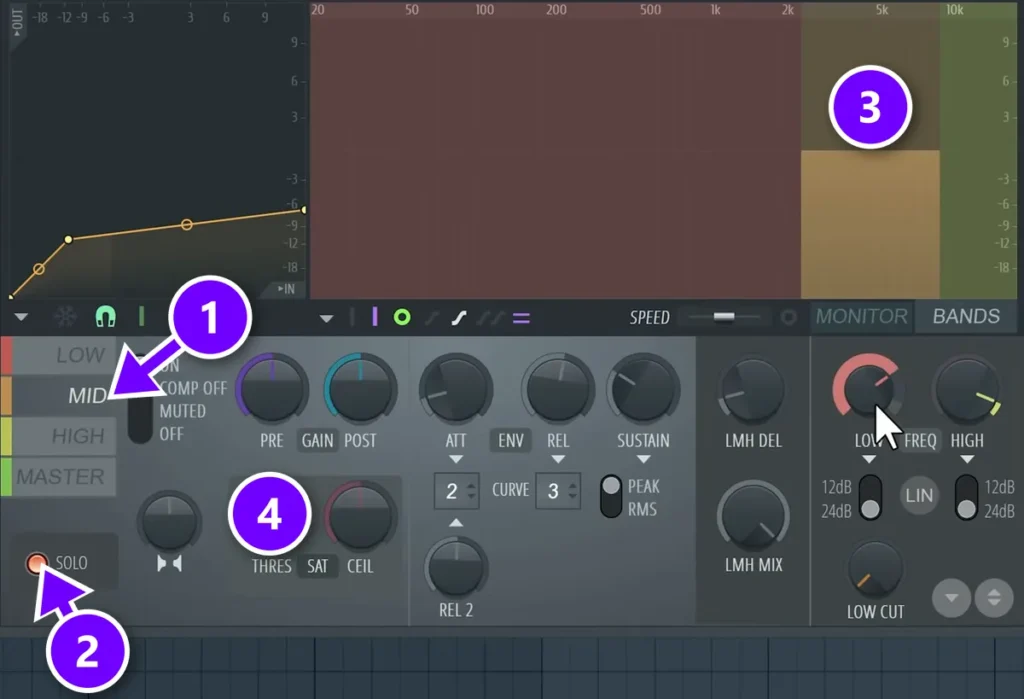This screenshot has height=699, width=1024.
Task: Click the round down-arrow button near LOW CUT
Action: click(x=951, y=597)
